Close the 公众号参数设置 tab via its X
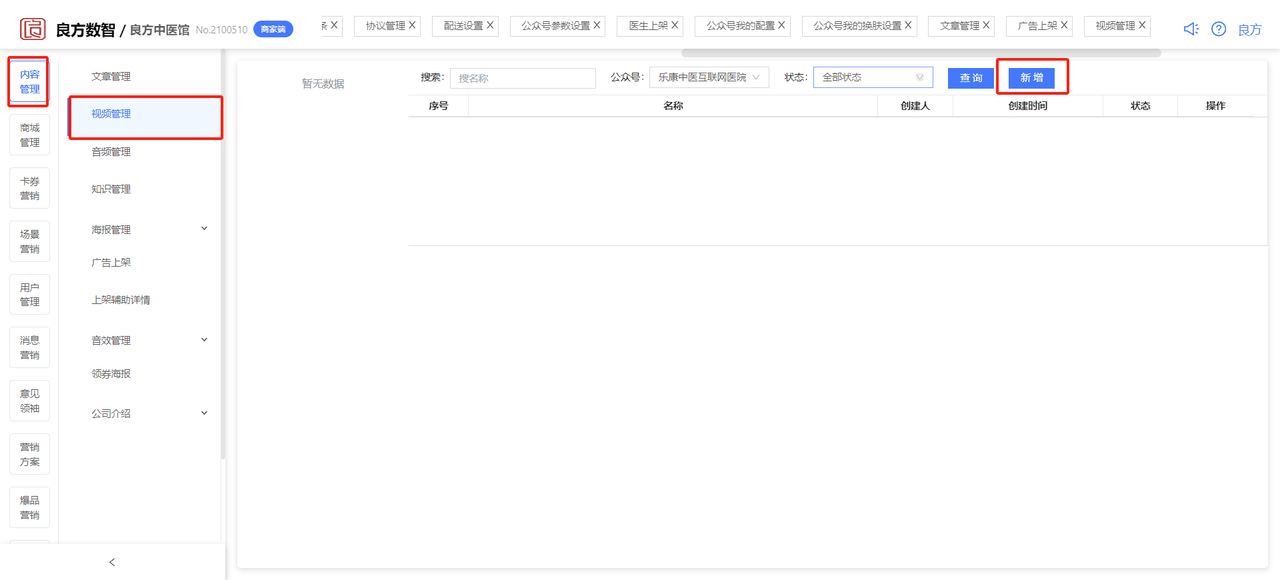1280x580 pixels. 597,25
